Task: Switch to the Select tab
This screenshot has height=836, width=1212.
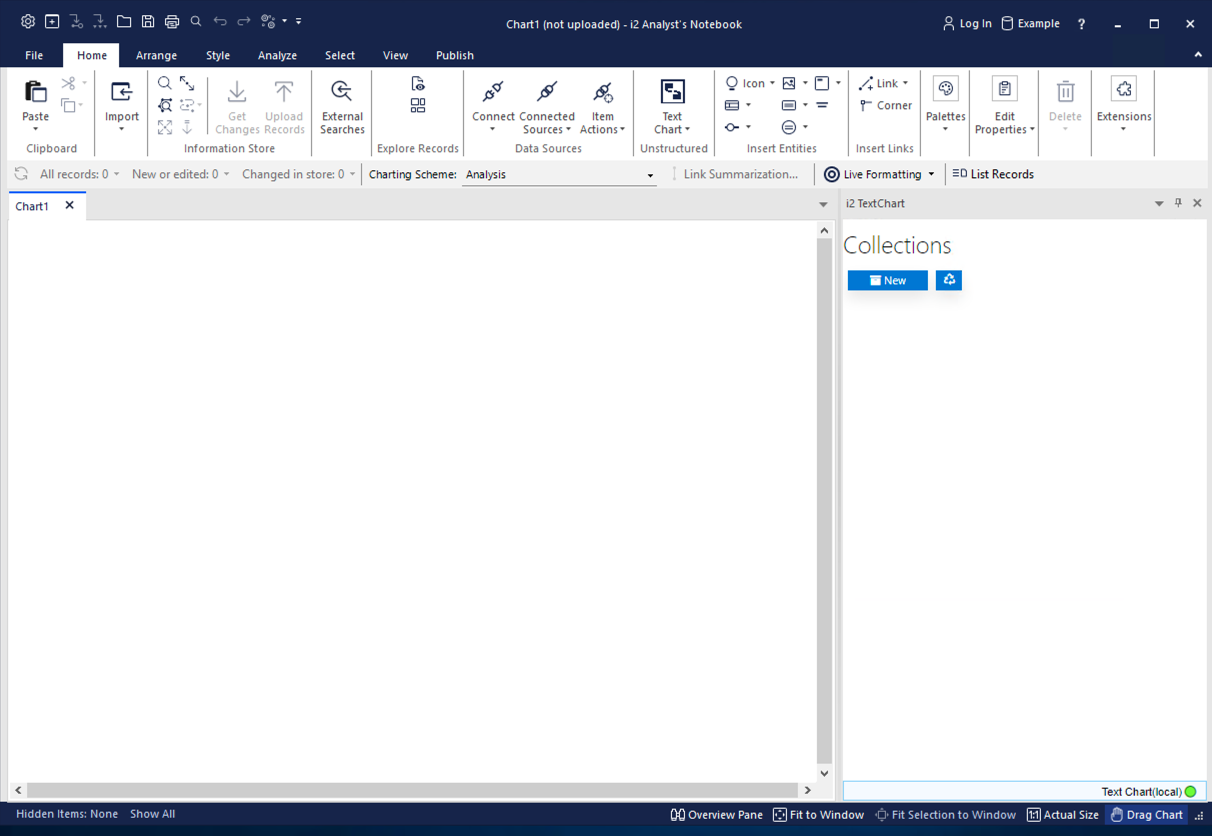Action: click(340, 56)
